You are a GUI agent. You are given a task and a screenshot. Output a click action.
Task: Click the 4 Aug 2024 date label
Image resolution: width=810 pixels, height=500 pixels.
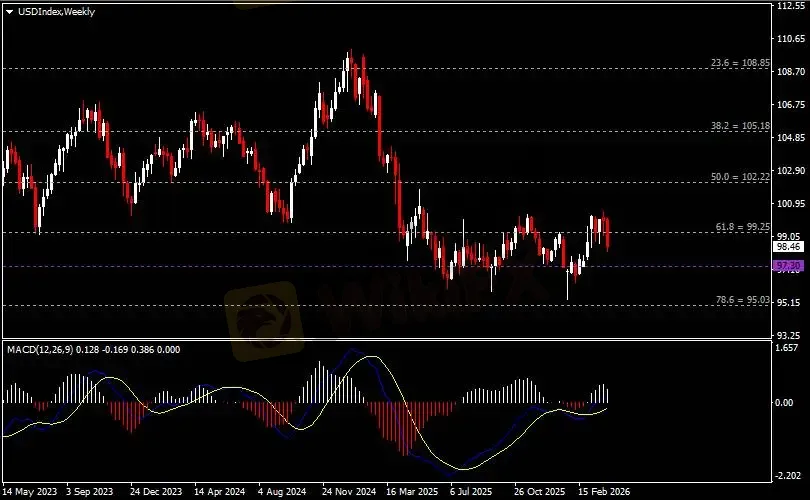[x=282, y=491]
